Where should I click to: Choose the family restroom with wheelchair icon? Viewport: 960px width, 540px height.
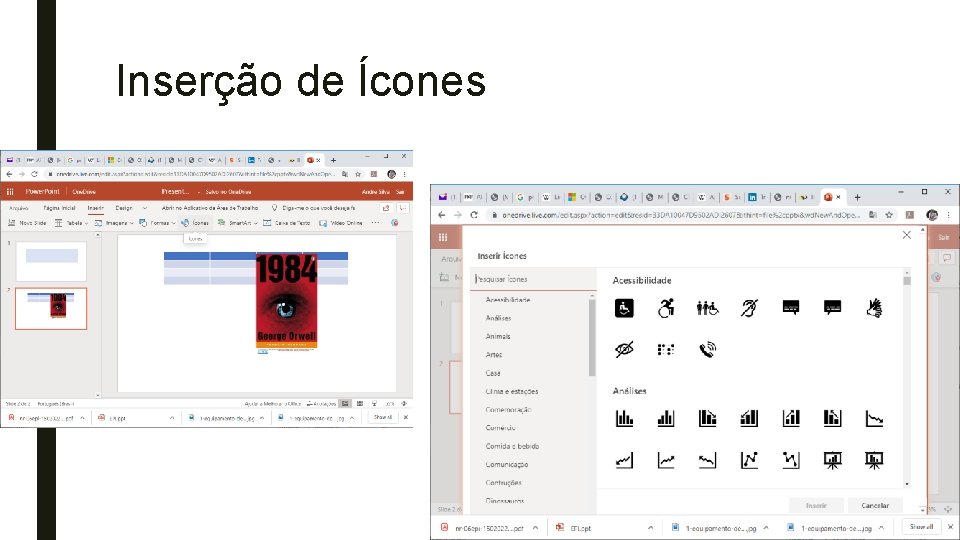coord(707,308)
